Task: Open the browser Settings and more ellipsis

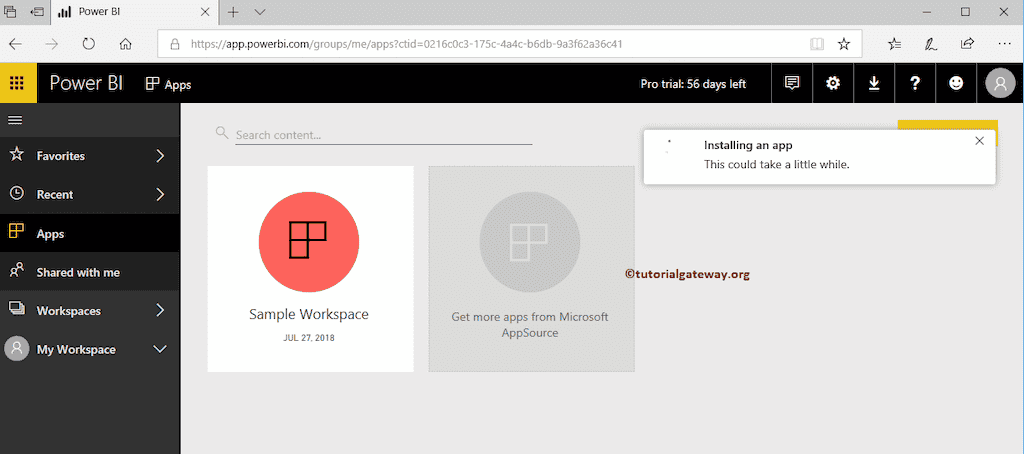Action: tap(1004, 44)
